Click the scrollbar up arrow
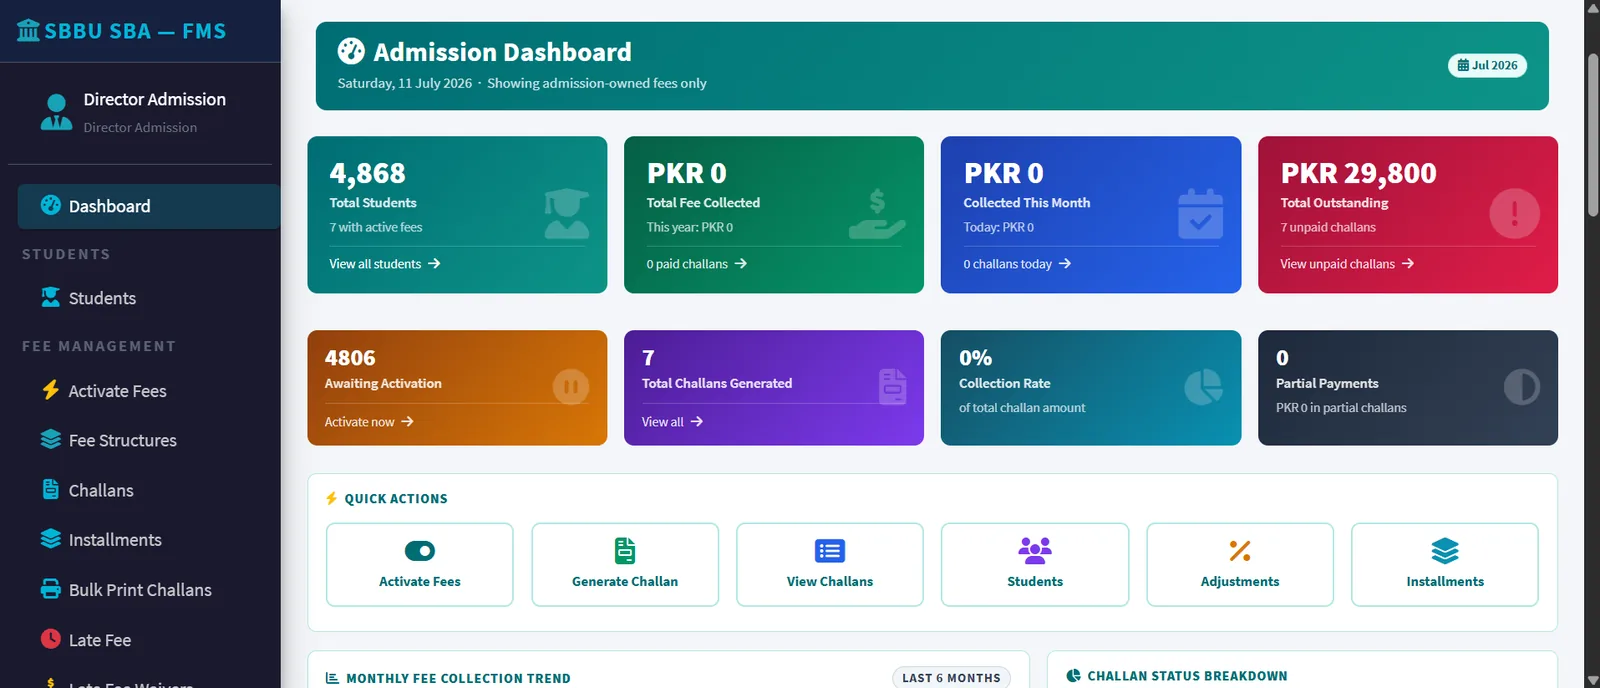 [x=1592, y=7]
